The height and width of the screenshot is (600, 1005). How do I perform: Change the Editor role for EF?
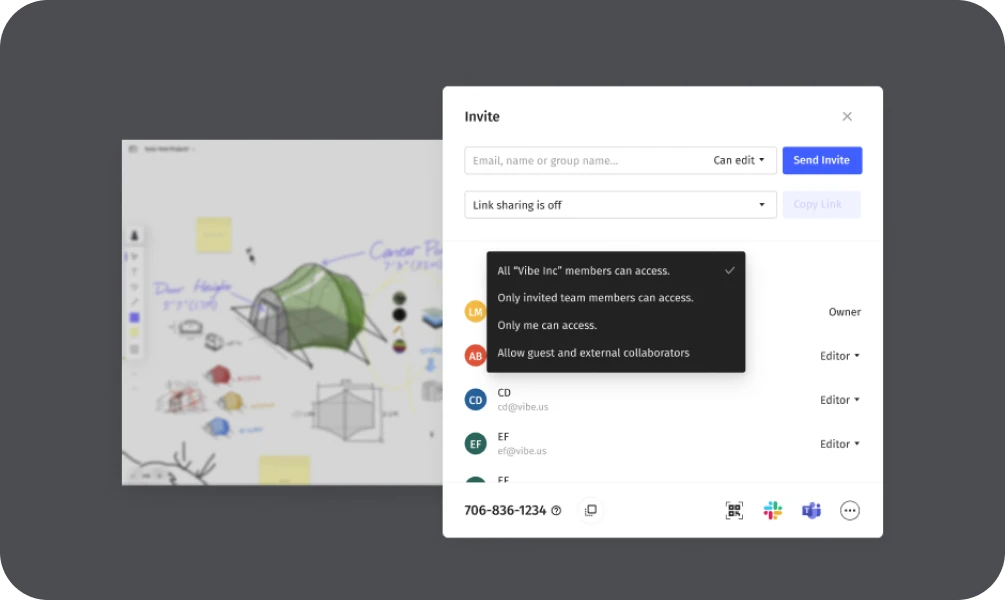point(840,444)
